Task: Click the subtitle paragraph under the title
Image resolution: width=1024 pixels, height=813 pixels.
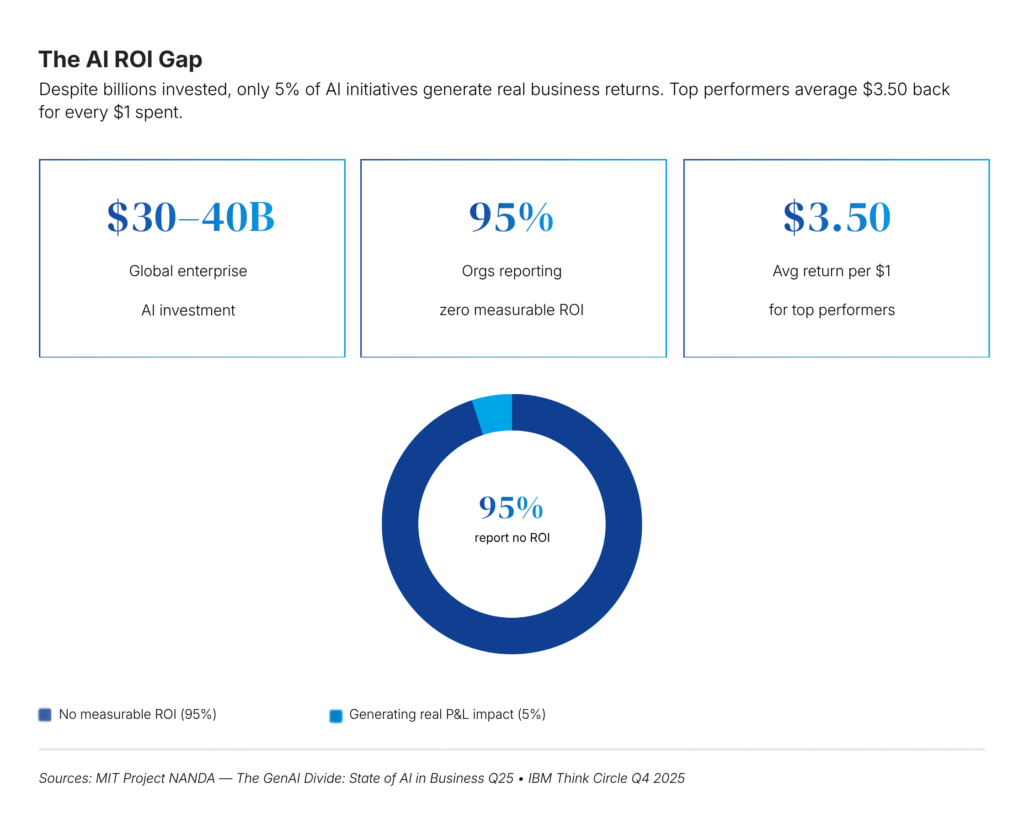Action: pos(494,99)
